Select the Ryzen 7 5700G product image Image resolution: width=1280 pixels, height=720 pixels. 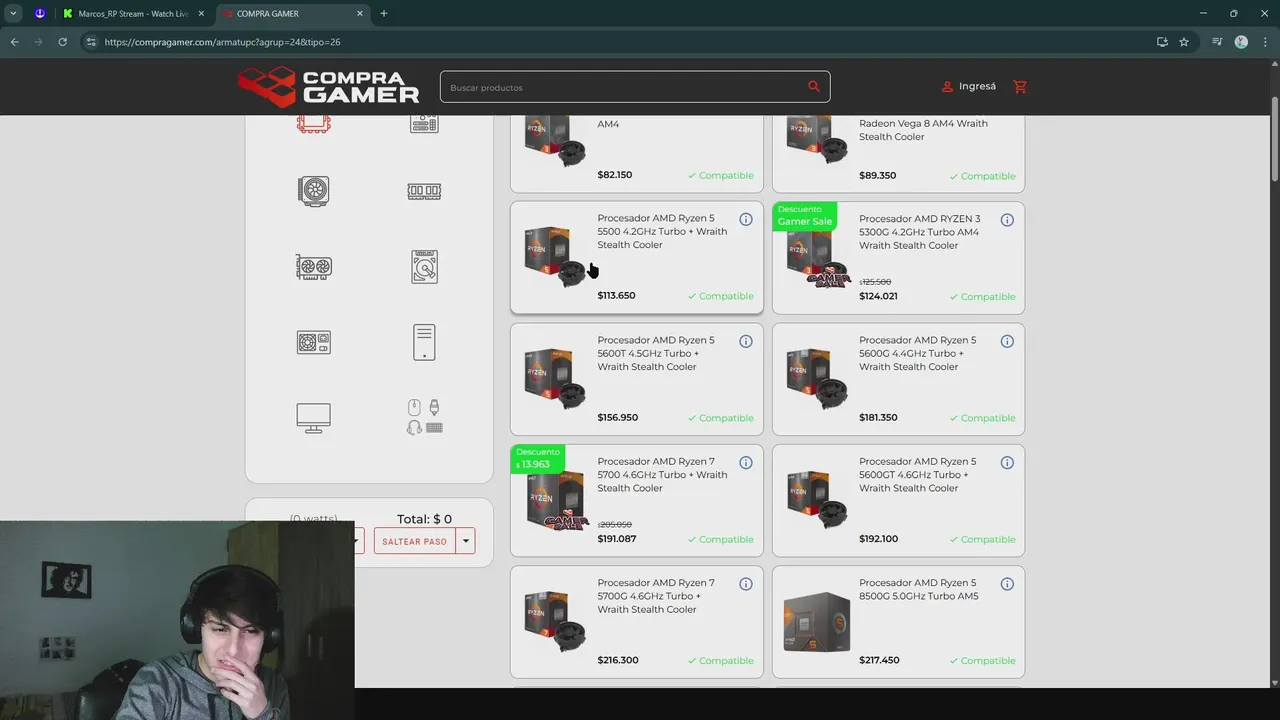555,621
